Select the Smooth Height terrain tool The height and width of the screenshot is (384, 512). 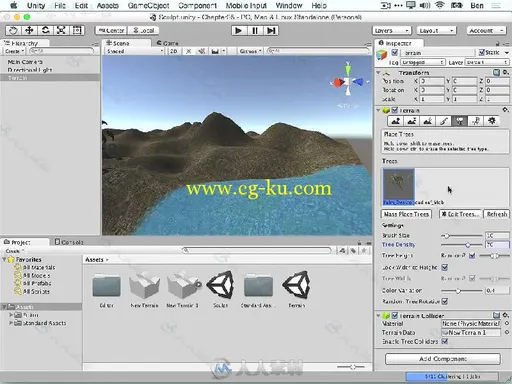[428, 121]
